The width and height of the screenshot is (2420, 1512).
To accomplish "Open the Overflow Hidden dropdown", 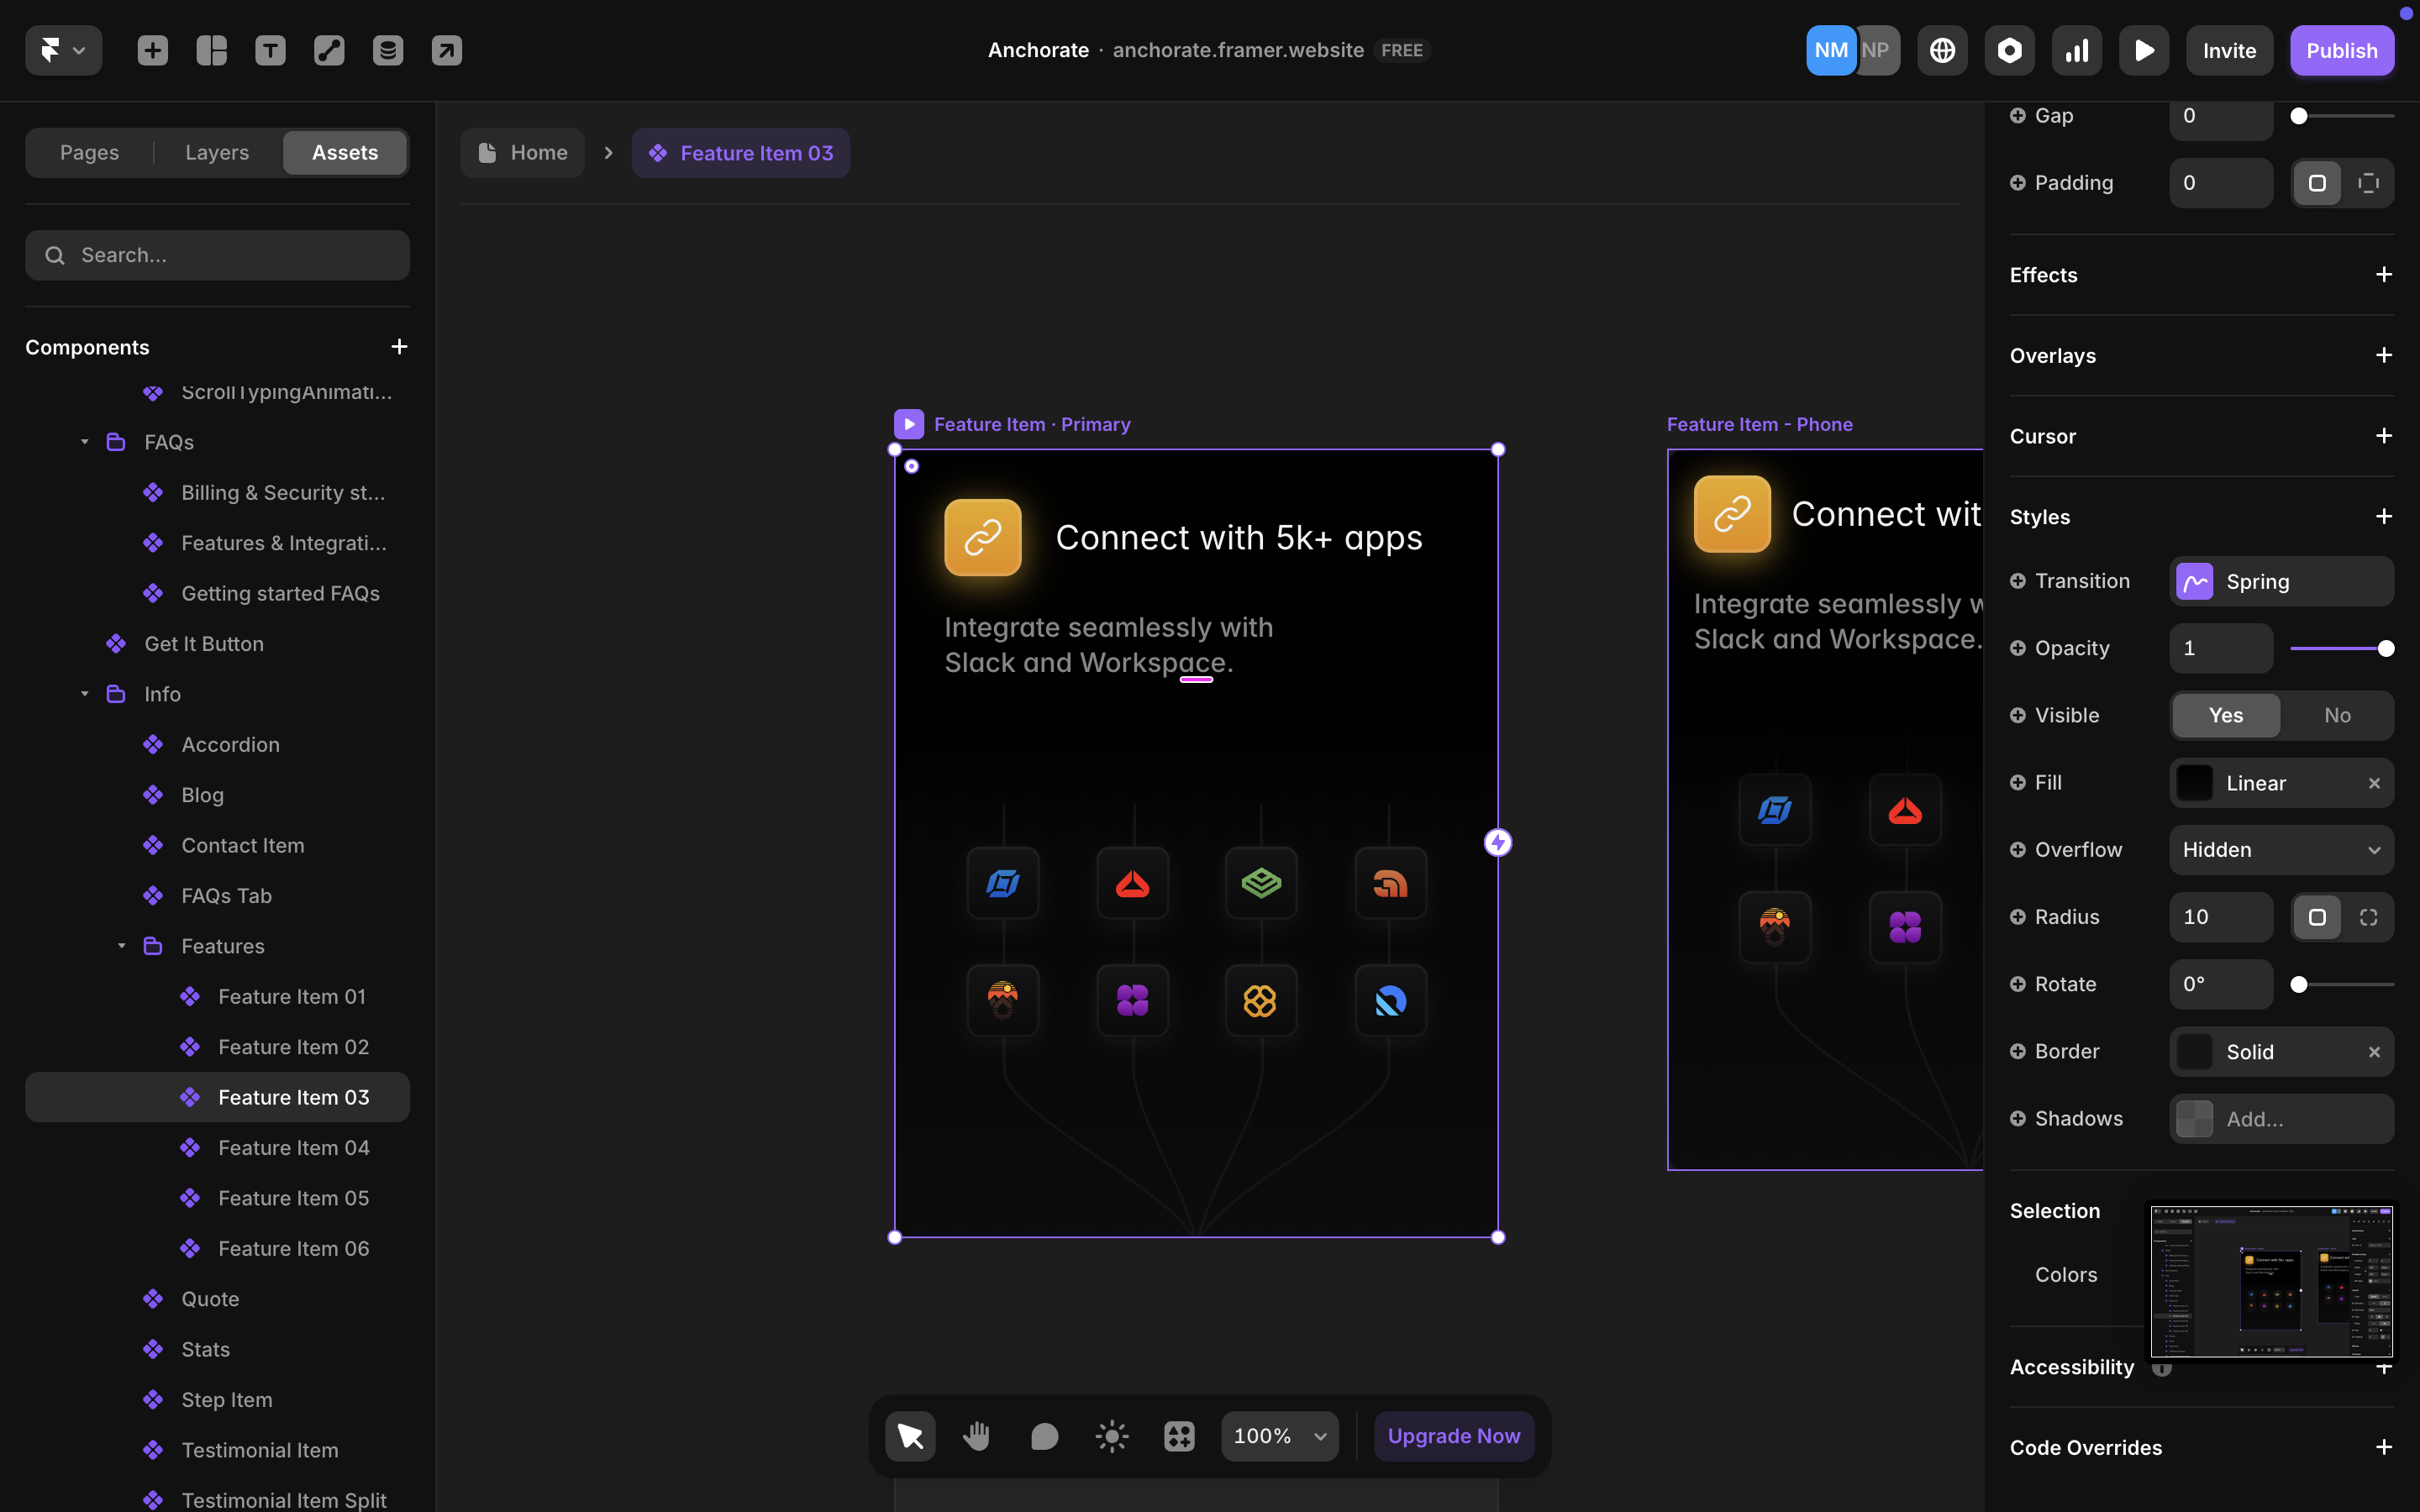I will tap(2281, 850).
